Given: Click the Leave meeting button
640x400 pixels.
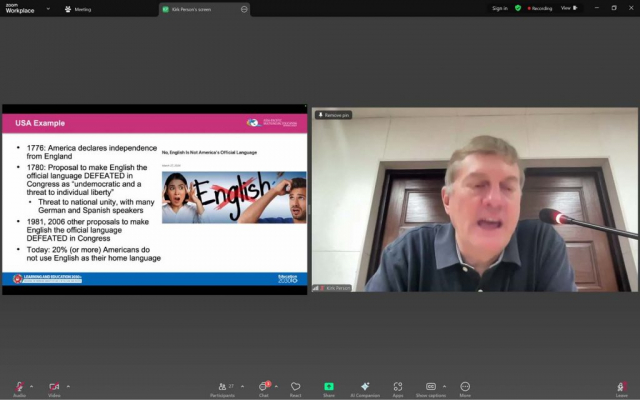Looking at the screenshot, I should (622, 386).
